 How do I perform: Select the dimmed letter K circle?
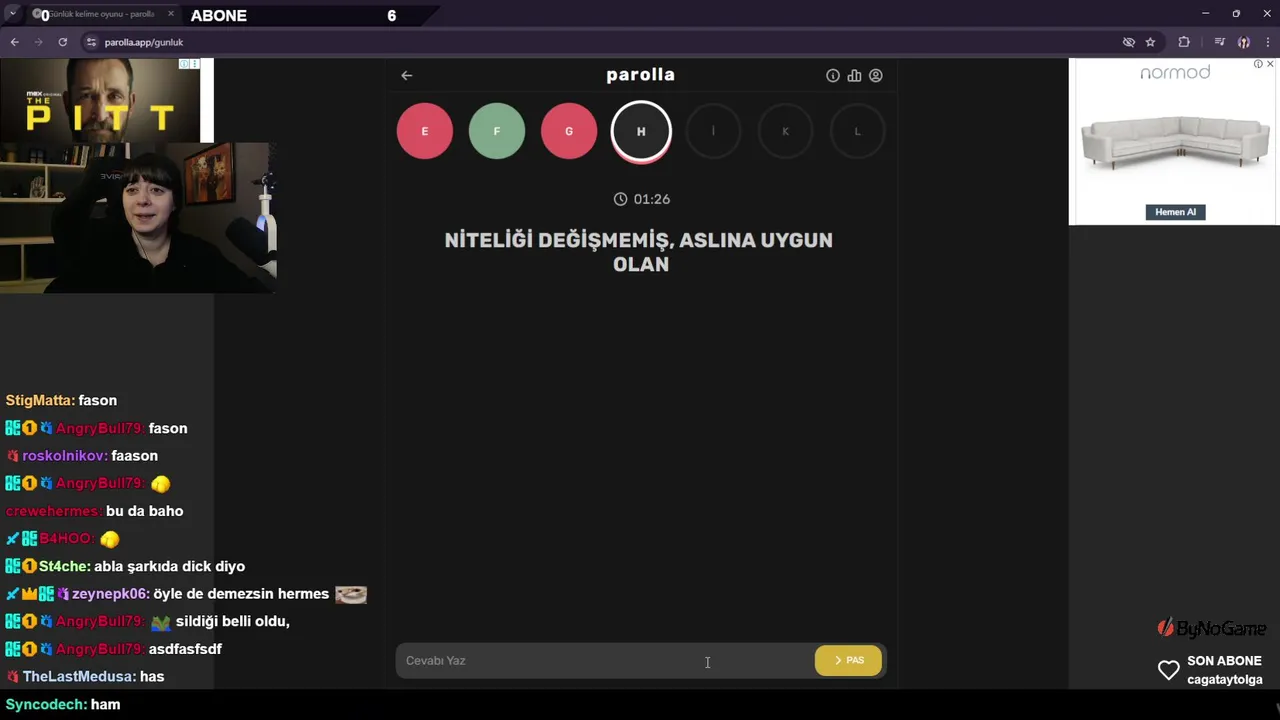[785, 131]
